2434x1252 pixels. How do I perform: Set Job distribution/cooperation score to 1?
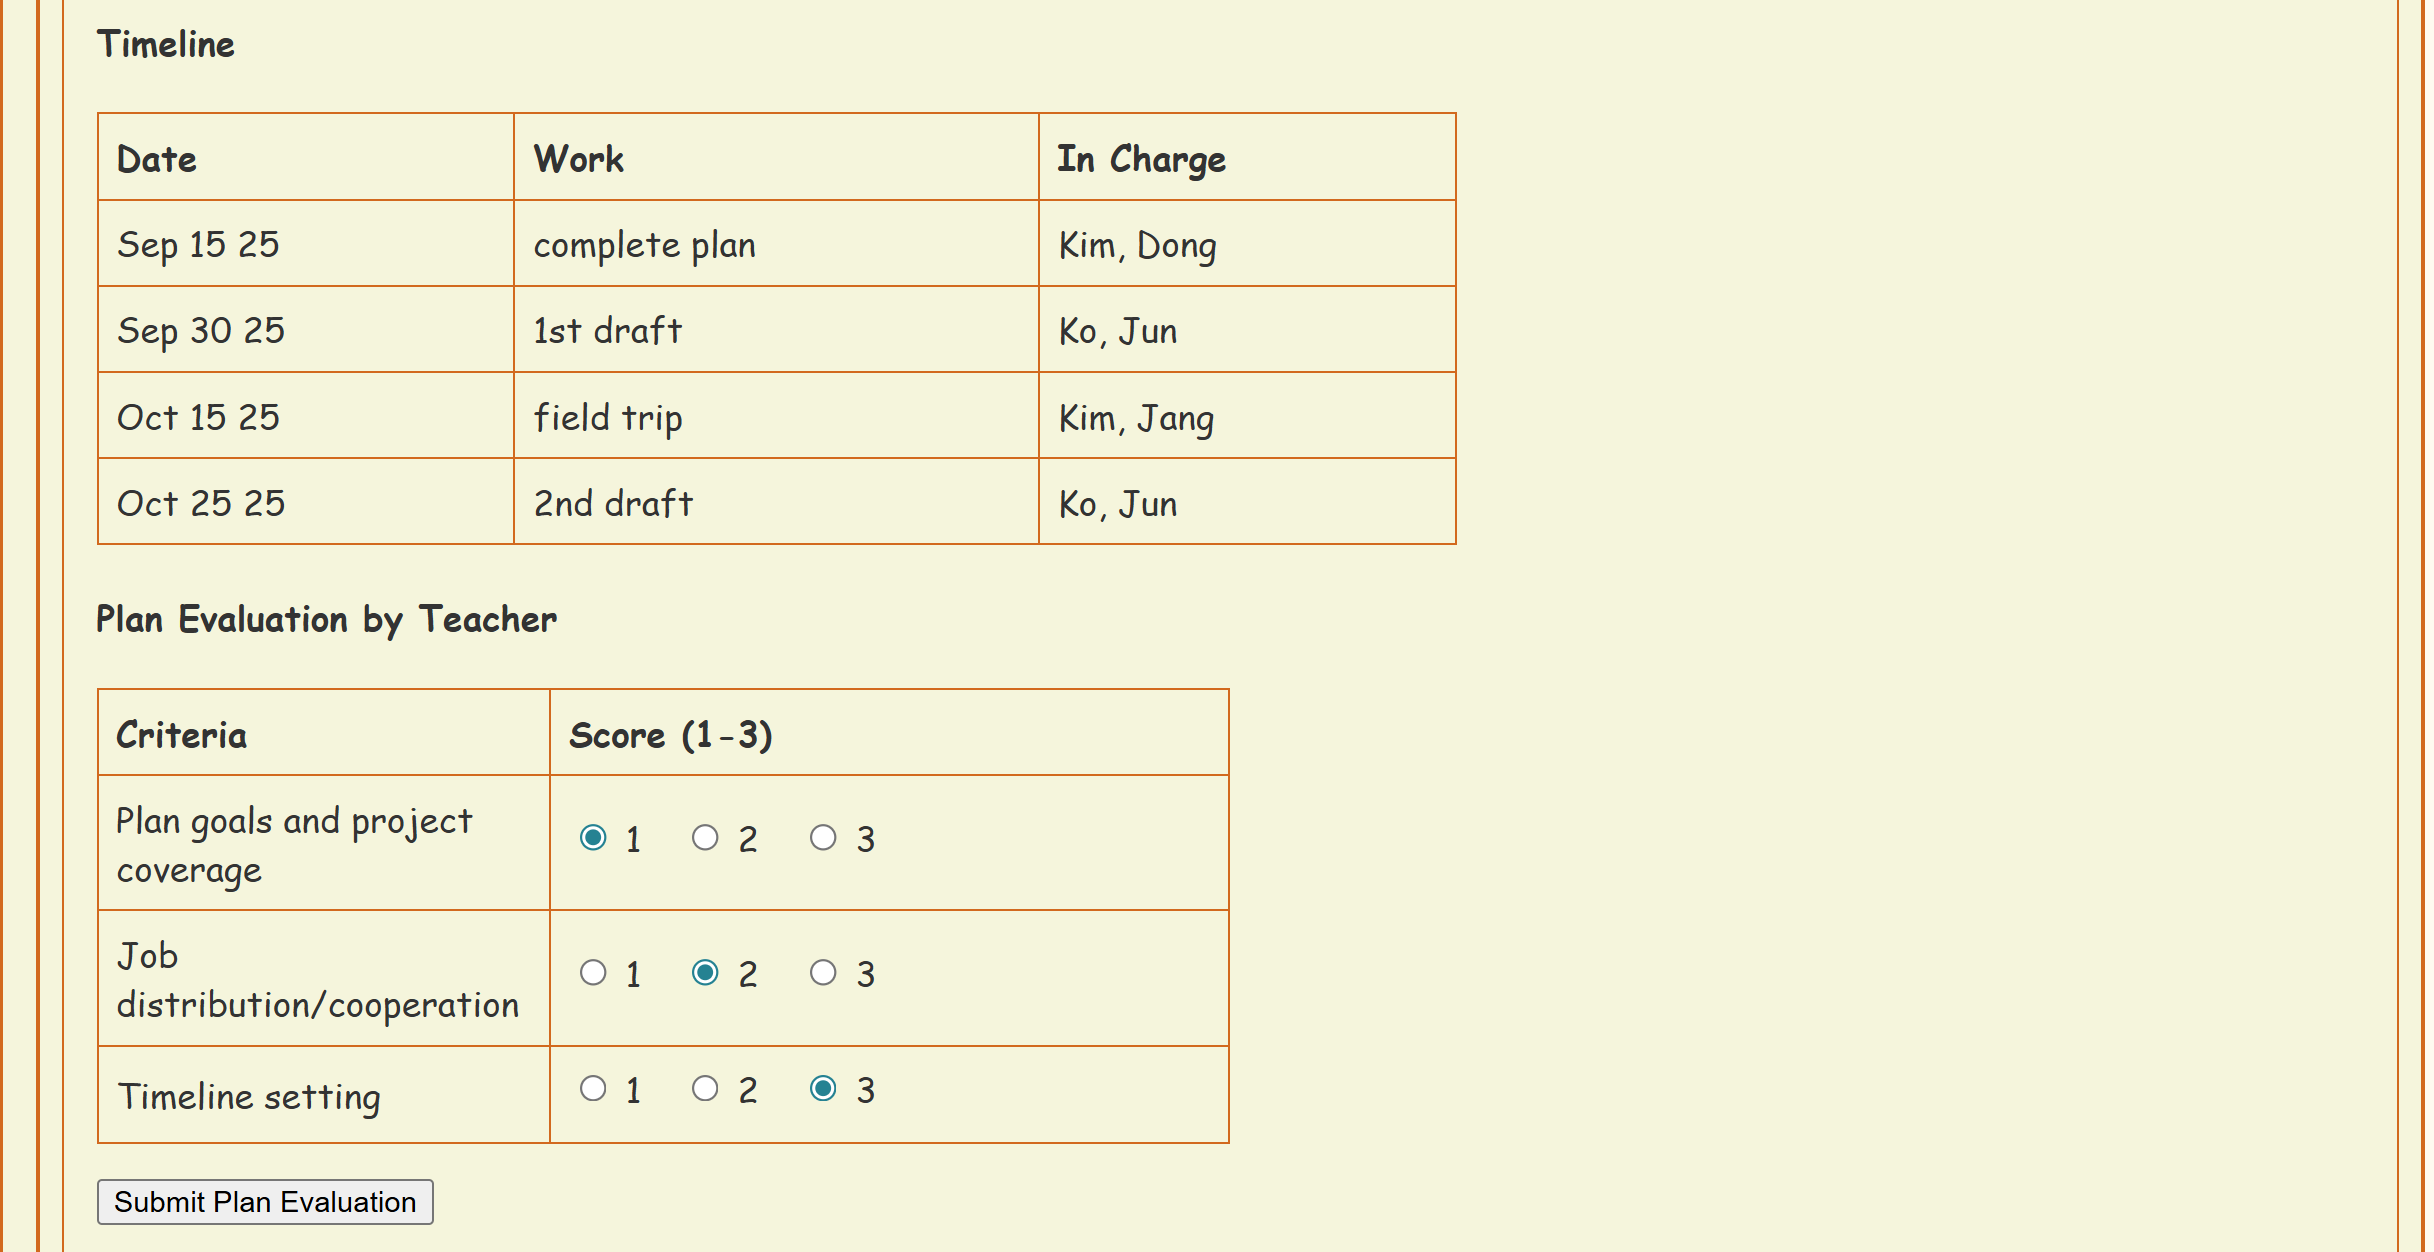(x=593, y=973)
